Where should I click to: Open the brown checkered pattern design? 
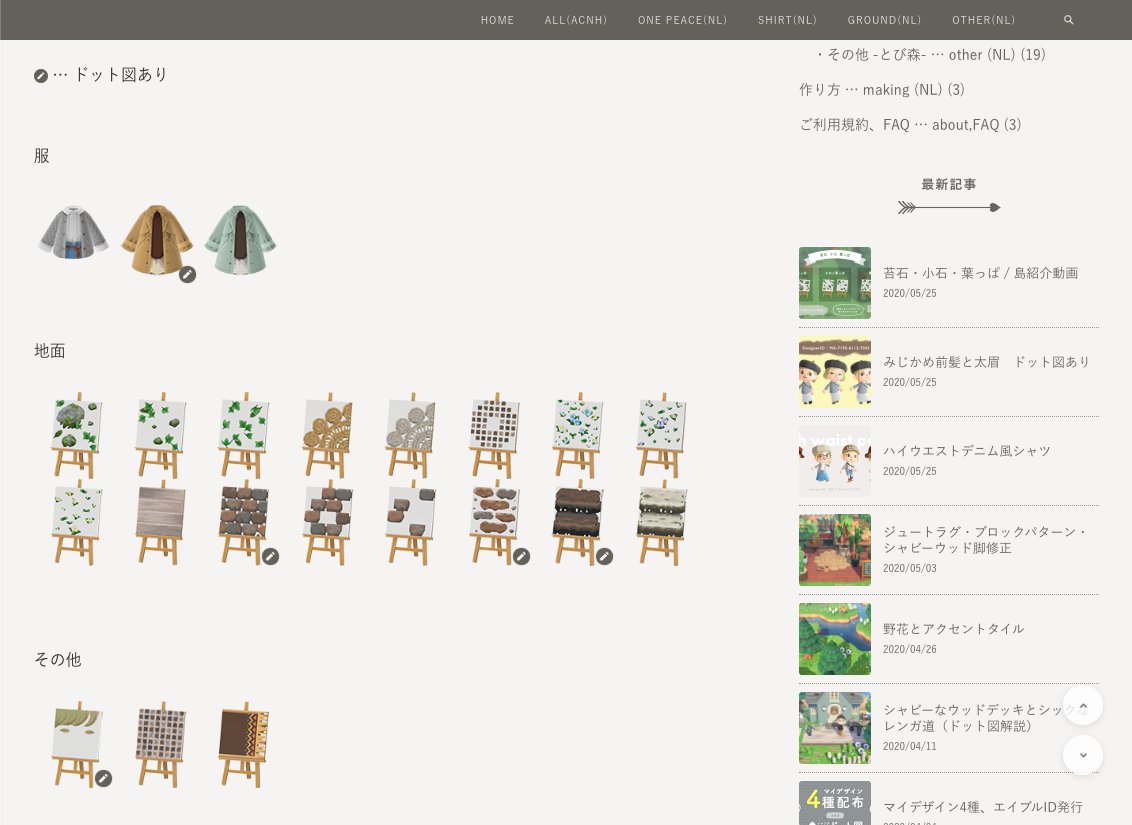pyautogui.click(x=160, y=744)
